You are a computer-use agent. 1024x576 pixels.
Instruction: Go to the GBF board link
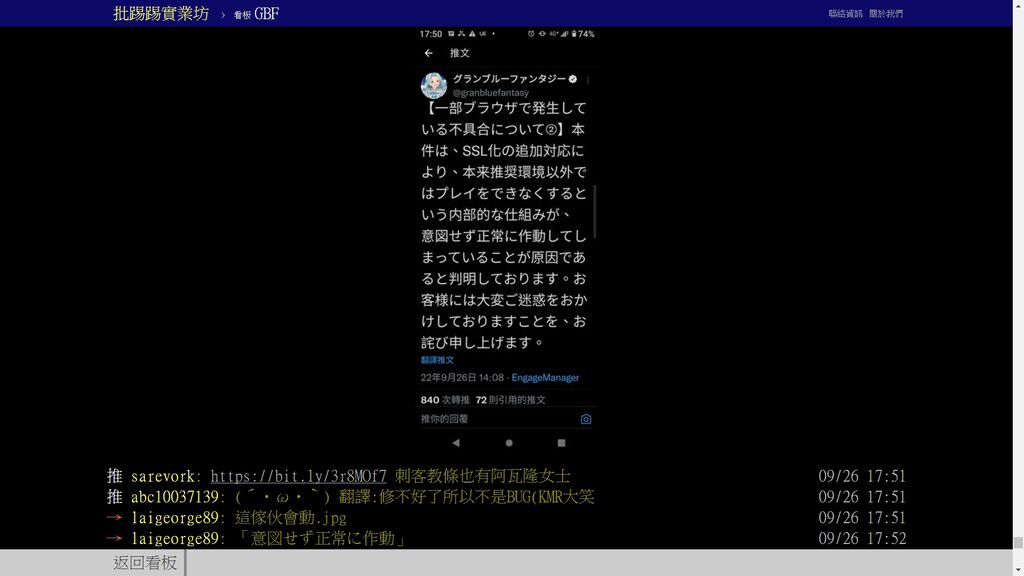(256, 14)
